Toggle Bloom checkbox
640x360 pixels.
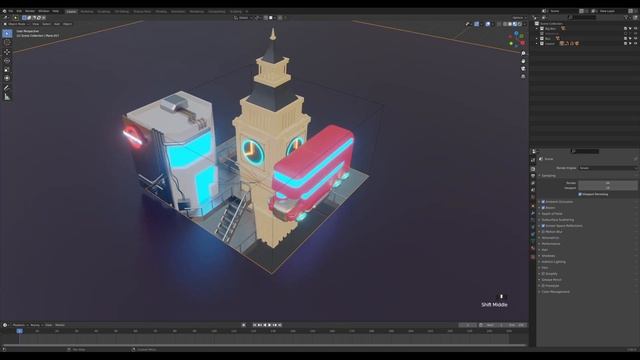tap(543, 208)
